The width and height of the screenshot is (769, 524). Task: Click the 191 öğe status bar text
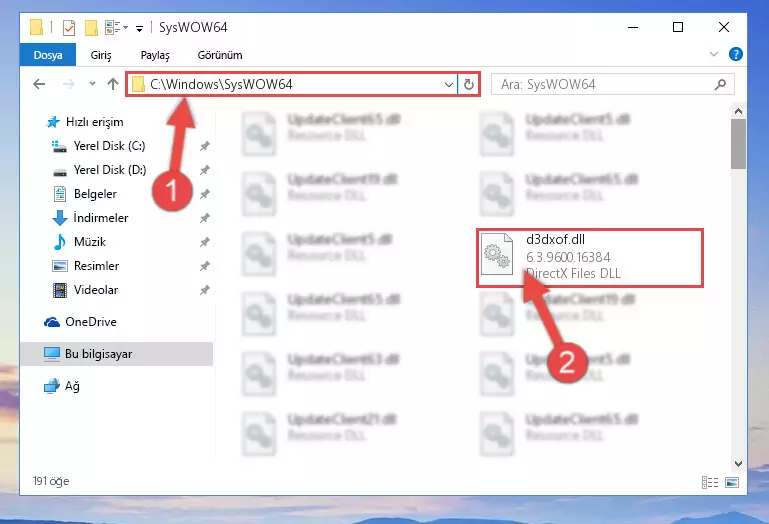click(51, 481)
